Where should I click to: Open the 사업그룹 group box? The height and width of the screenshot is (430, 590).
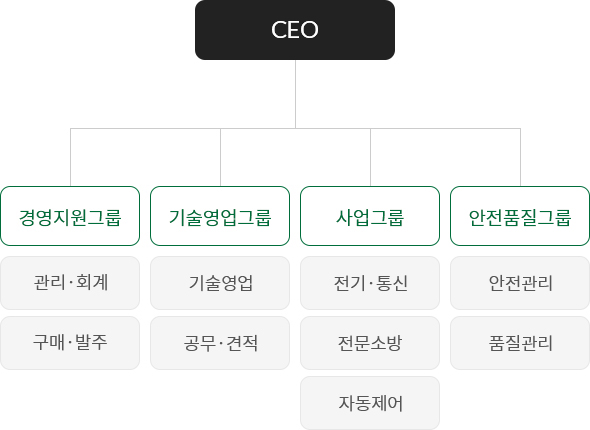tap(370, 216)
